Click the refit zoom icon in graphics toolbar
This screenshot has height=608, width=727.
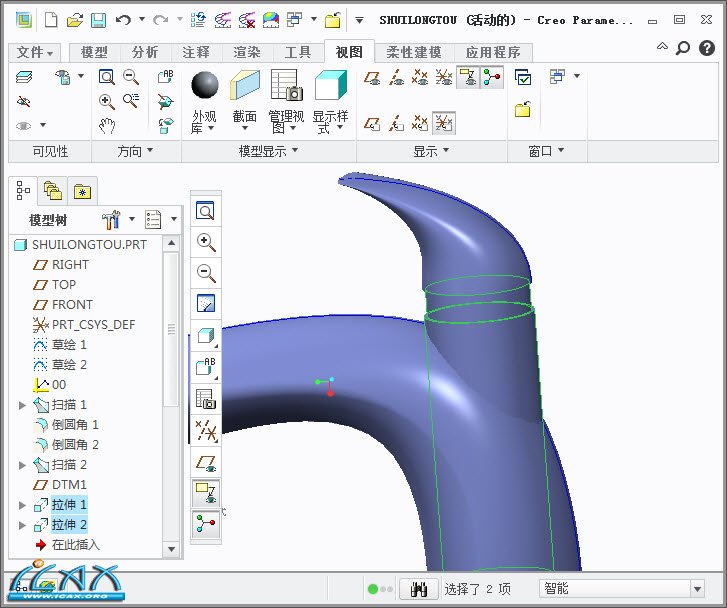[x=206, y=211]
